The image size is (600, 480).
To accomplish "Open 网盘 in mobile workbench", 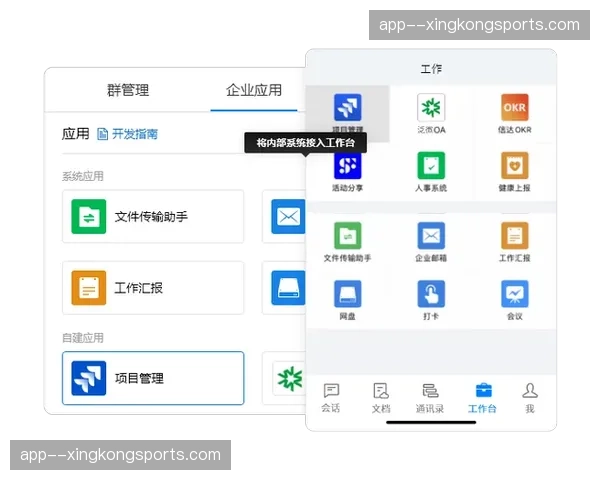I will click(x=347, y=300).
